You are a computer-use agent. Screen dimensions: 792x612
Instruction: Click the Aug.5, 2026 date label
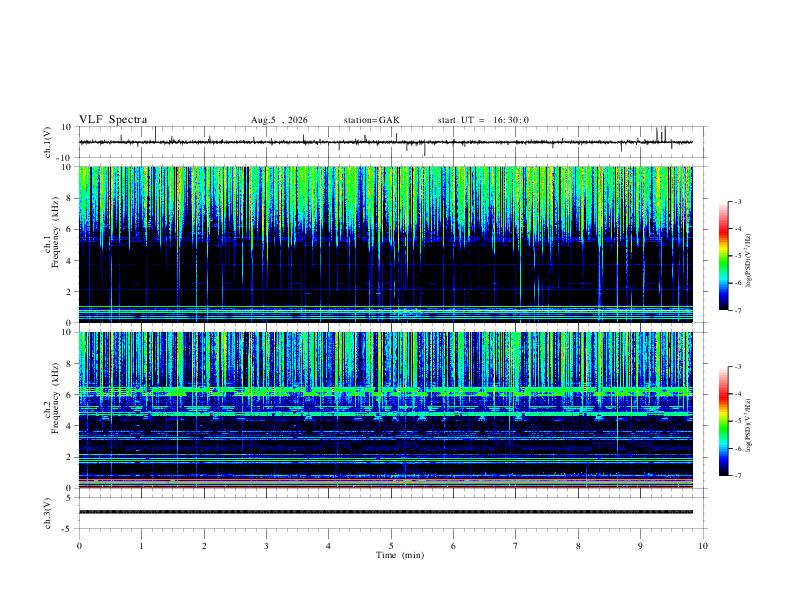click(x=279, y=120)
